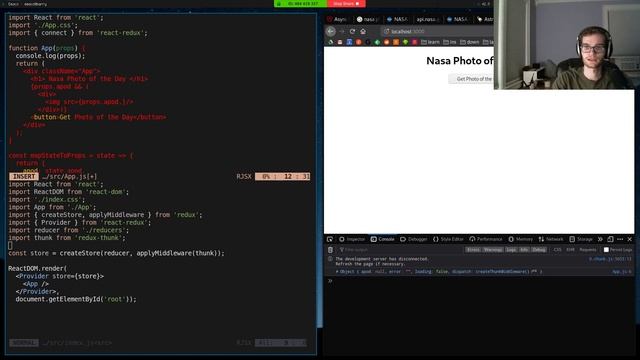
Task: Open the 'learn' bookmarks folder
Action: pos(430,42)
